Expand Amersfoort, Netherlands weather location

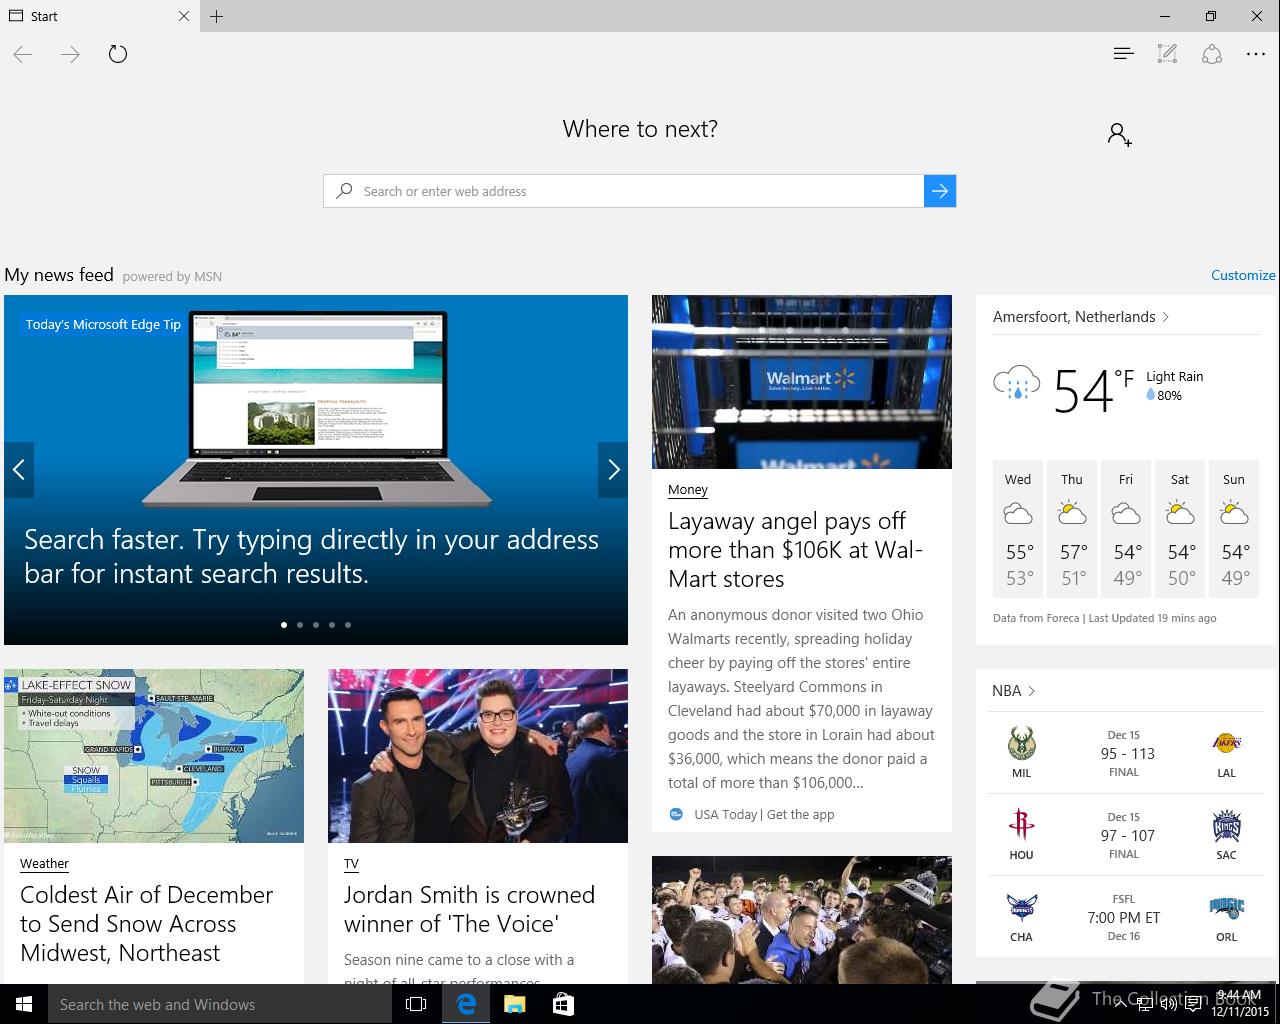[1081, 317]
